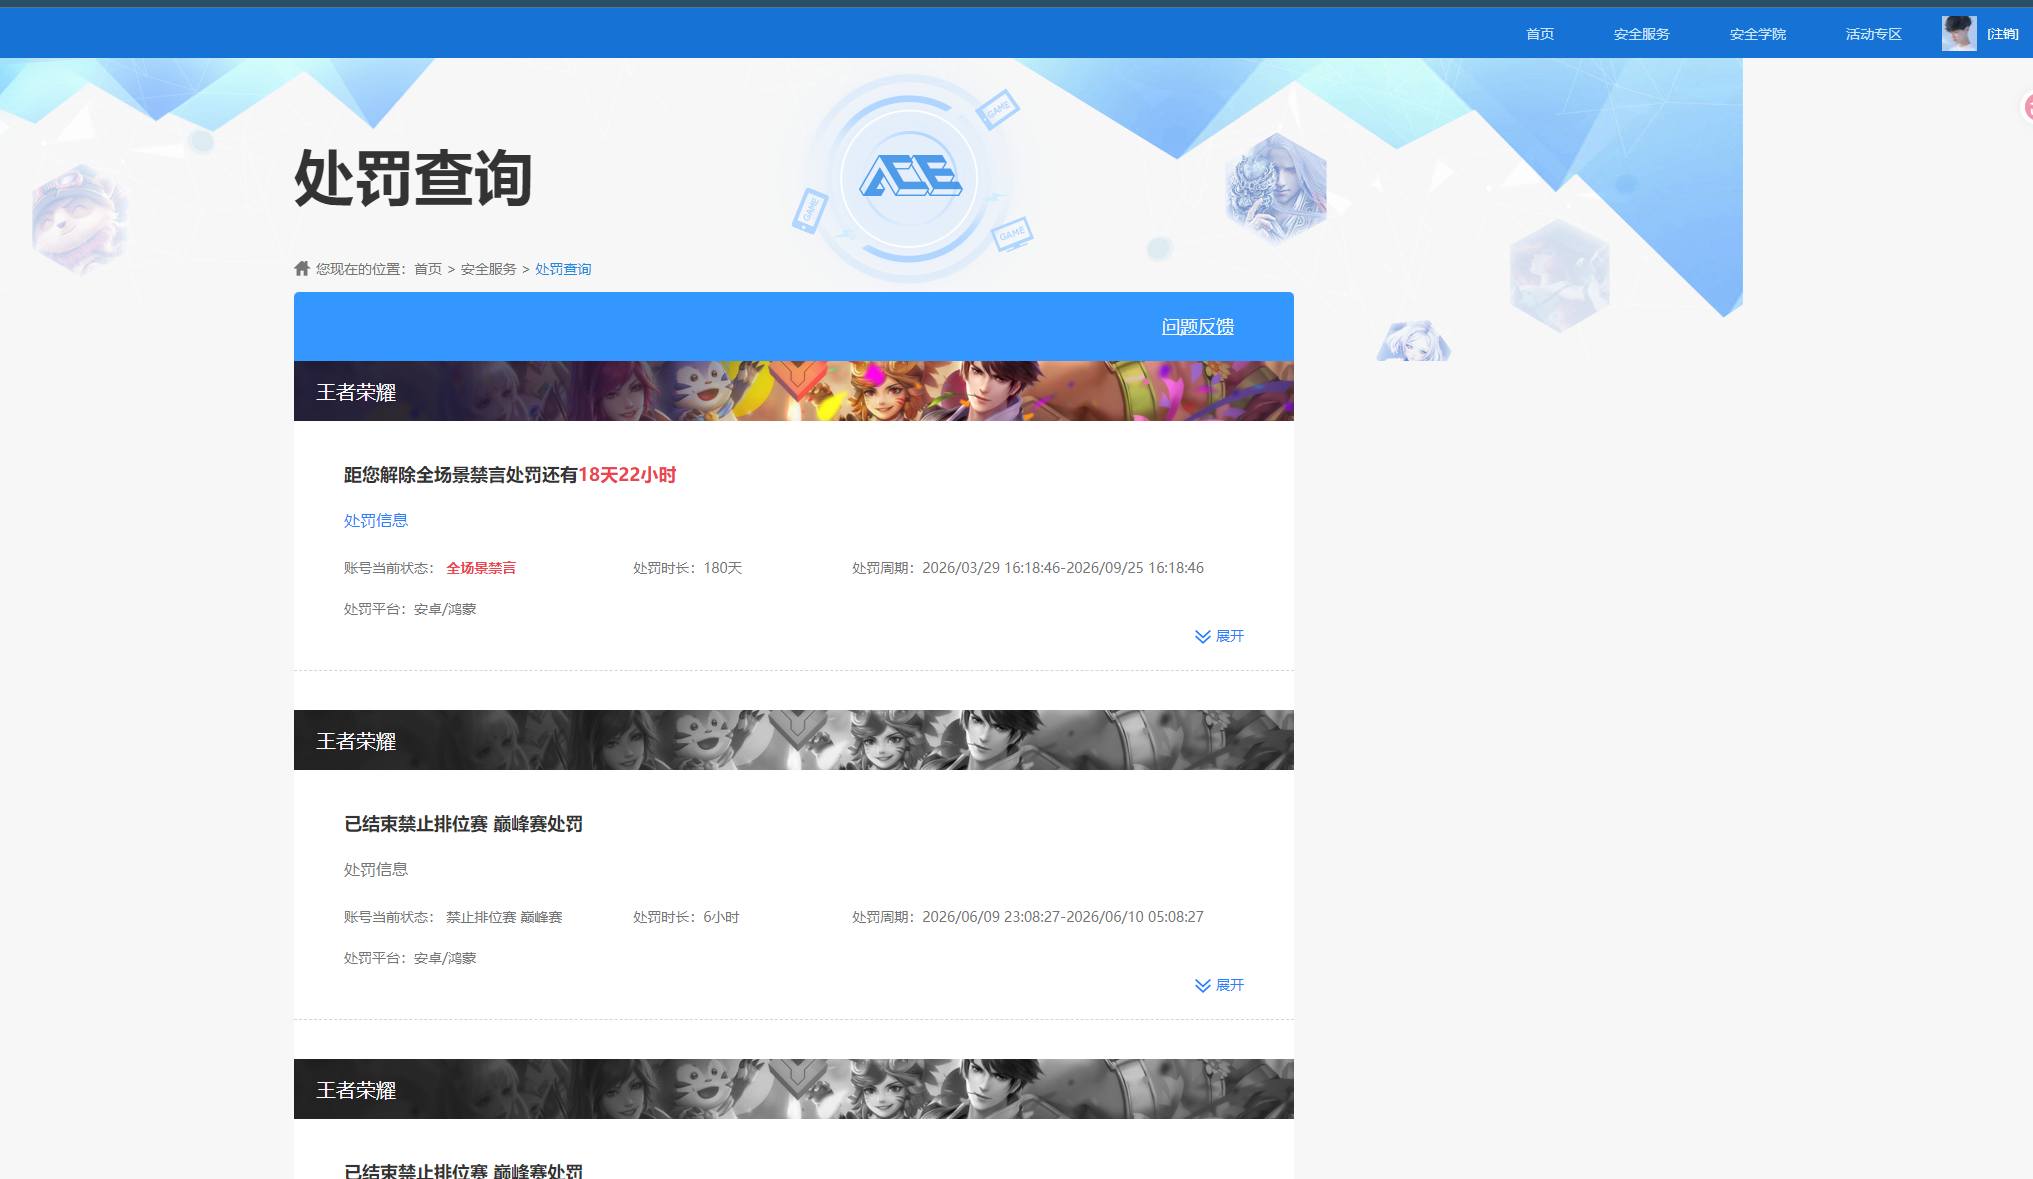Open the 安全服务 navigation menu
The height and width of the screenshot is (1179, 2033).
[x=1641, y=34]
